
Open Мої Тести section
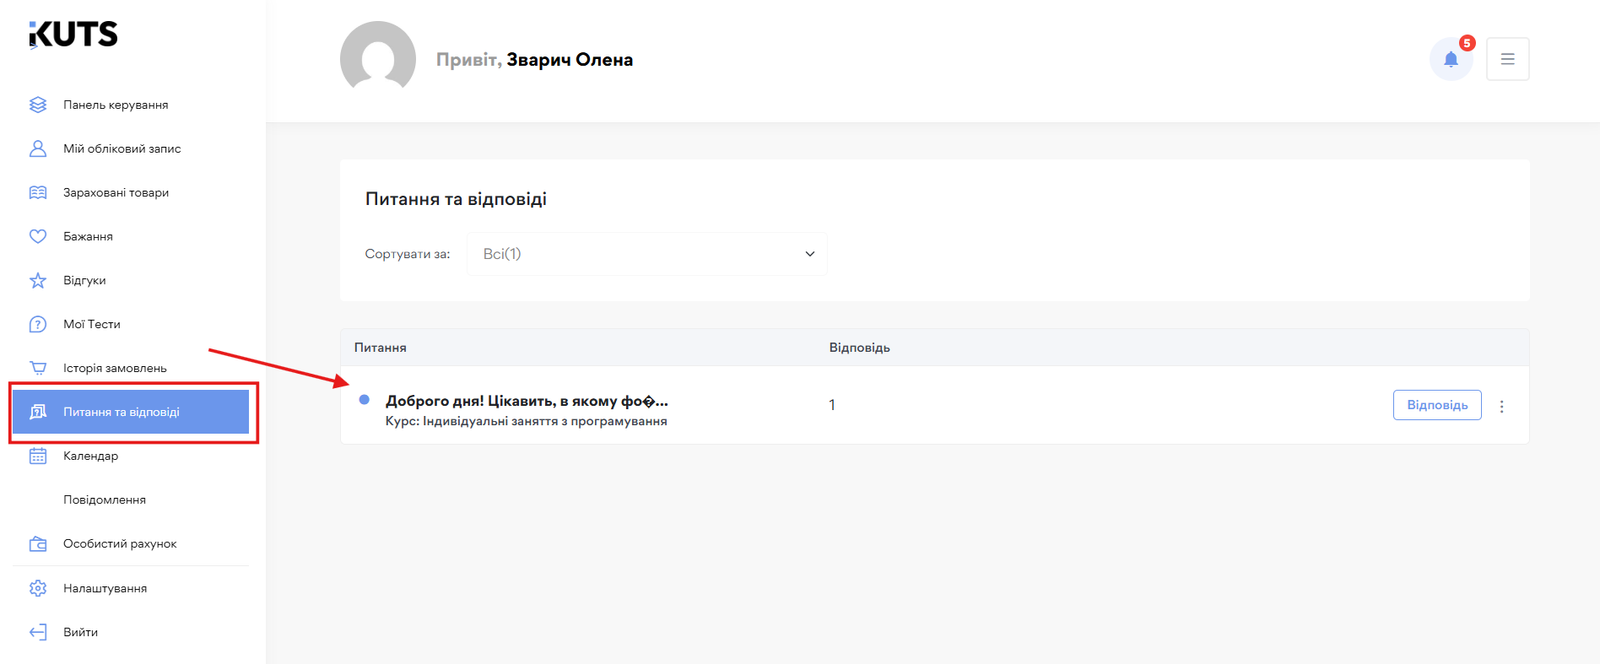(91, 324)
